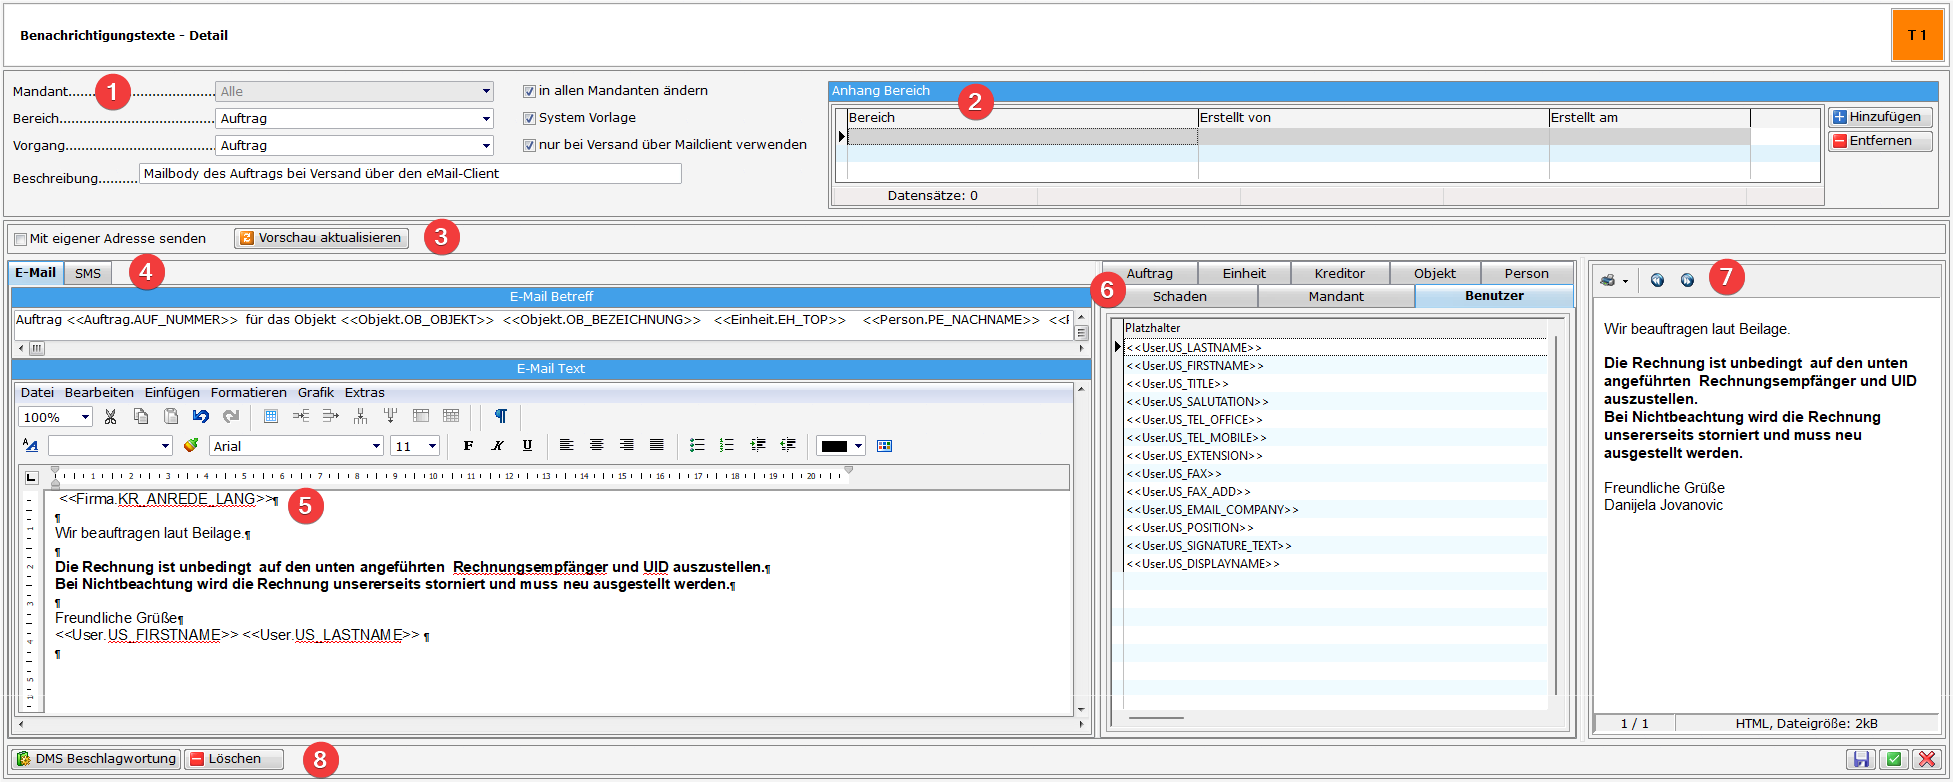Uncheck the 'System Vorlage' checkbox

529,118
